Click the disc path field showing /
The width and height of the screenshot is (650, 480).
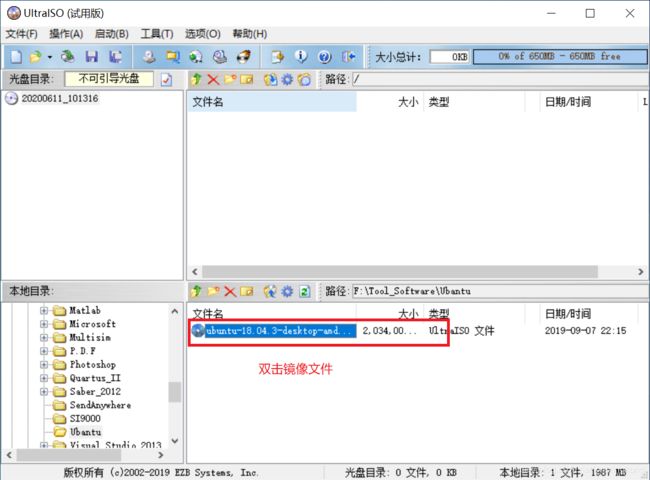[x=500, y=79]
